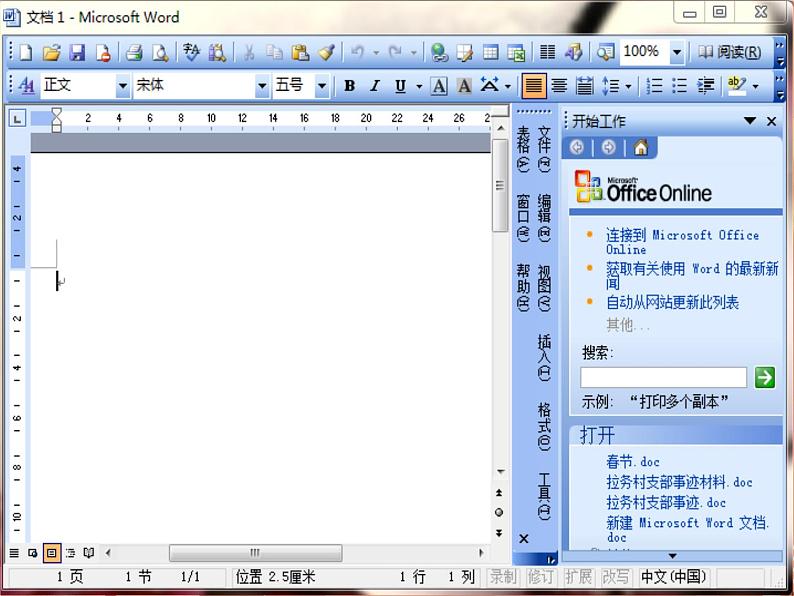This screenshot has width=794, height=596.
Task: Toggle left text alignment button
Action: [534, 86]
